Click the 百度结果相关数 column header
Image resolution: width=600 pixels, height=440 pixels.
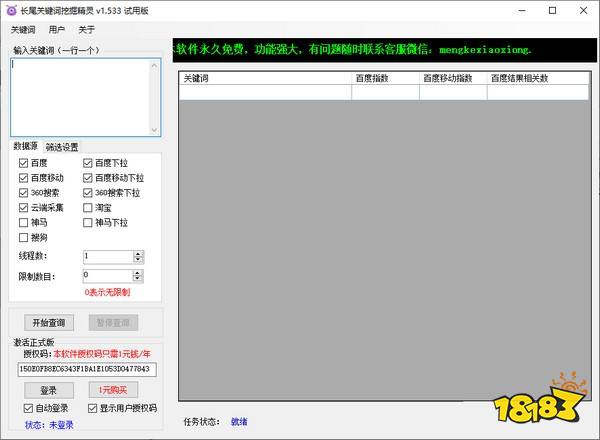click(538, 78)
